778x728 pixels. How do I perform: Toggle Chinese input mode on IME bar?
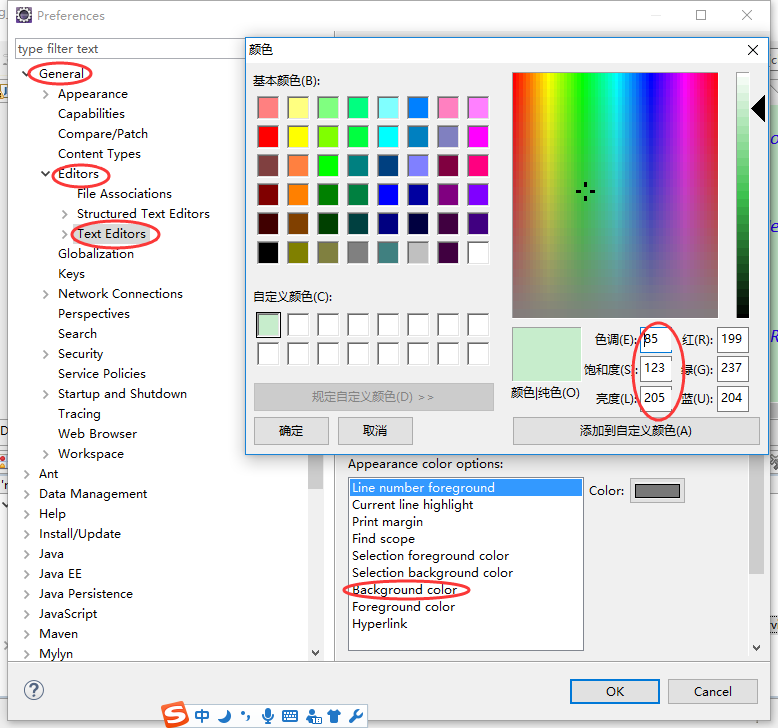tap(202, 716)
